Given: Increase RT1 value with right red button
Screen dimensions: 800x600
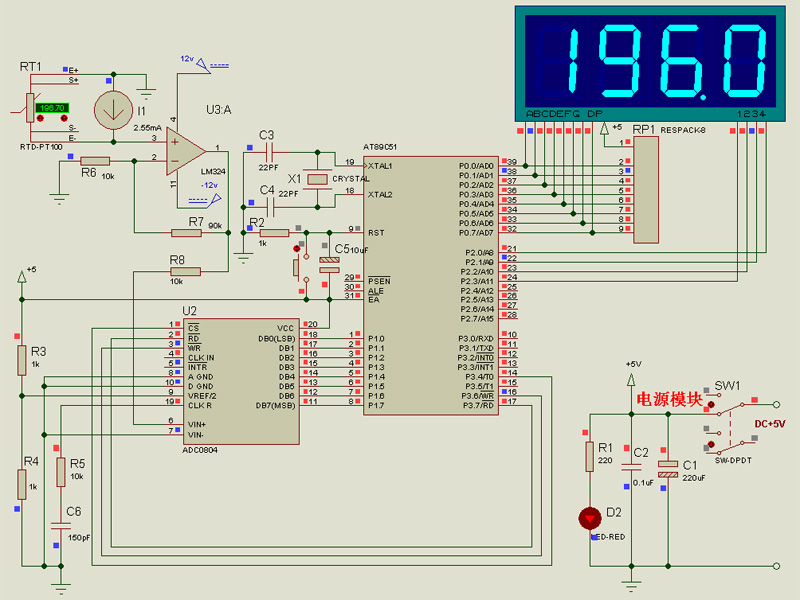Looking at the screenshot, I should point(64,118).
